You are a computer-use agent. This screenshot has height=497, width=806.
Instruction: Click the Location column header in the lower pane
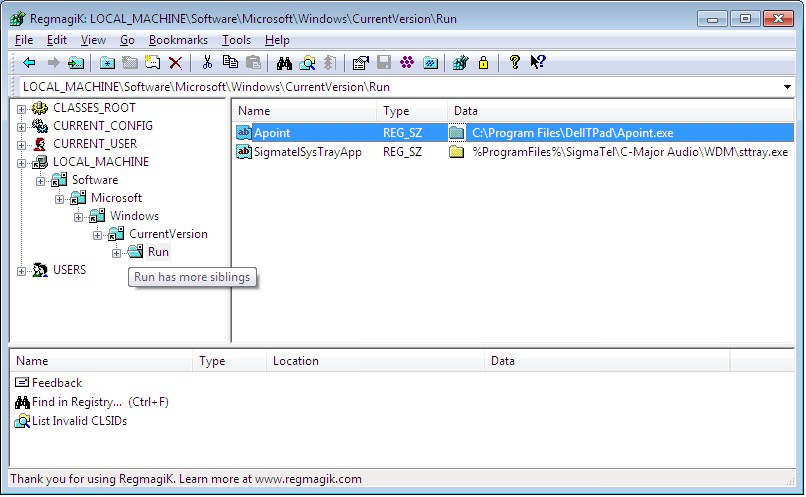point(375,361)
